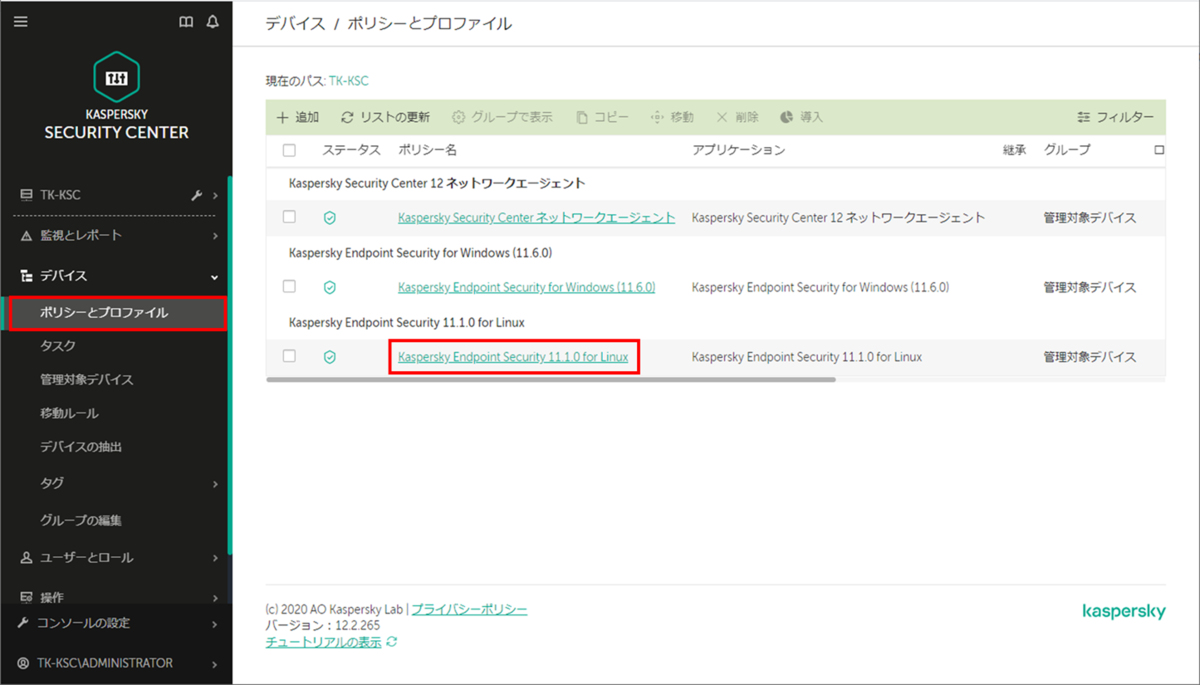Click the 操作 menu icon in sidebar

click(x=27, y=598)
